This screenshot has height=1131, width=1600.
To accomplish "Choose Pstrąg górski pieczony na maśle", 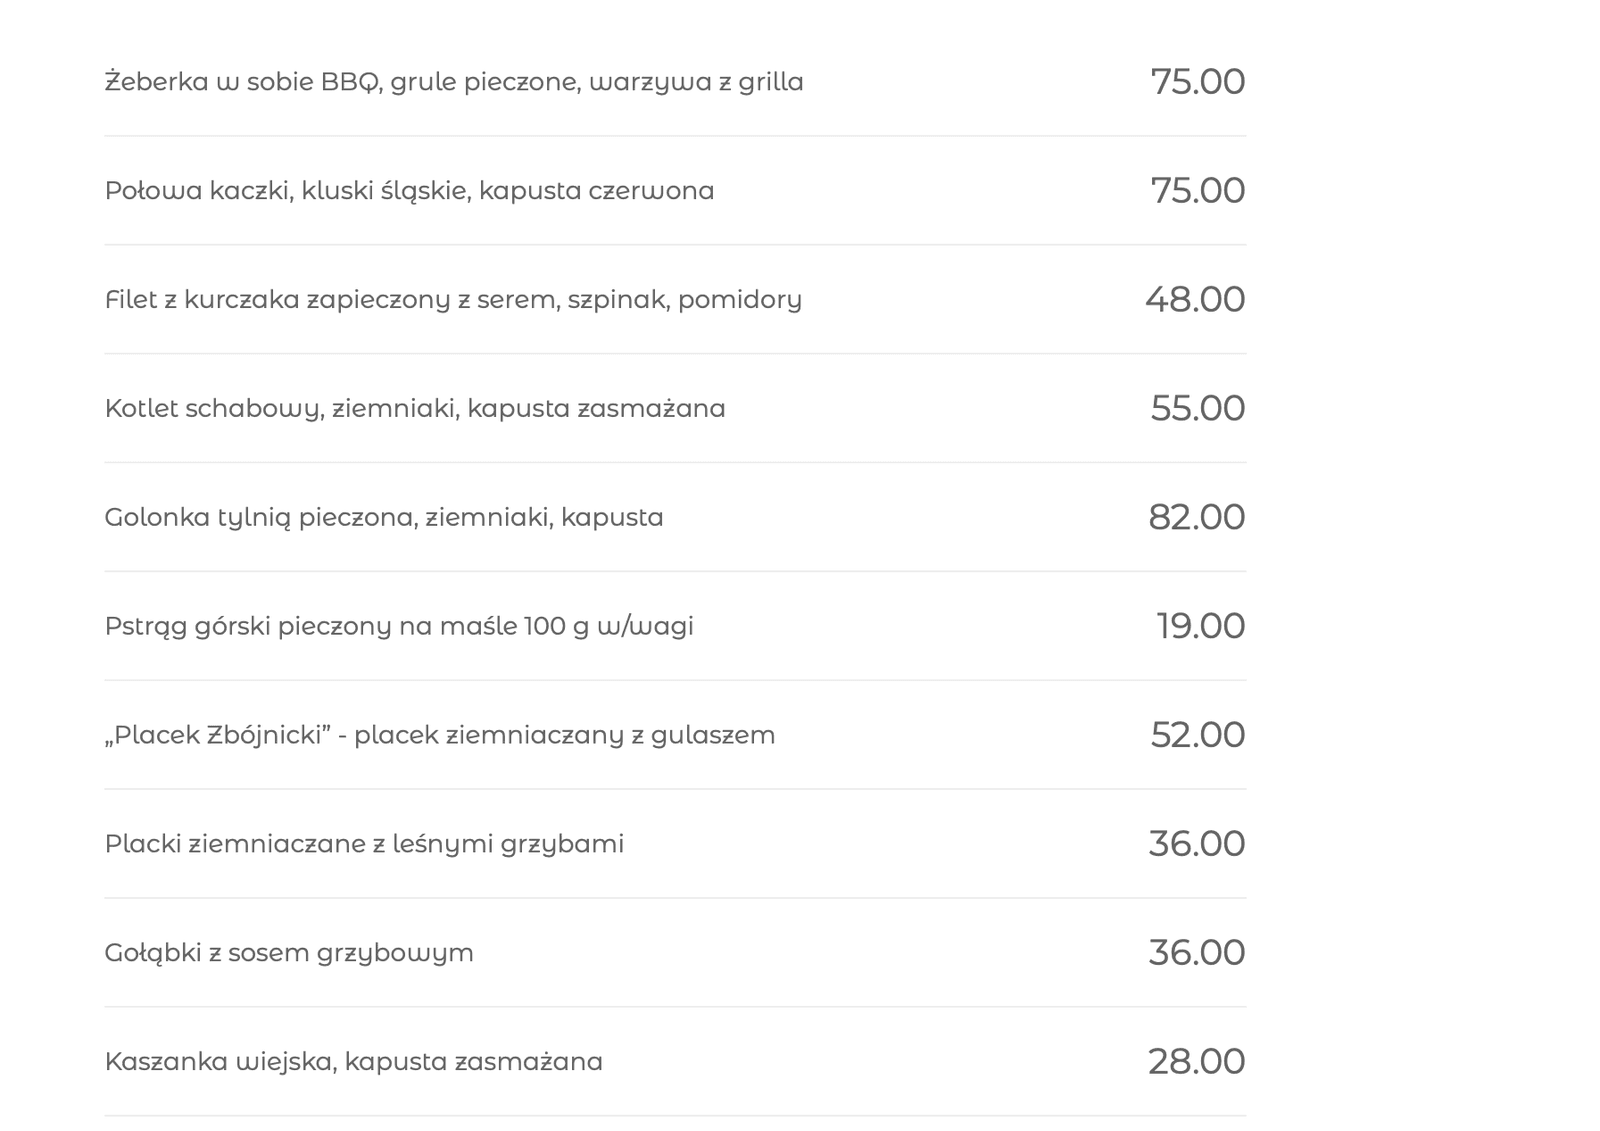I will tap(399, 627).
